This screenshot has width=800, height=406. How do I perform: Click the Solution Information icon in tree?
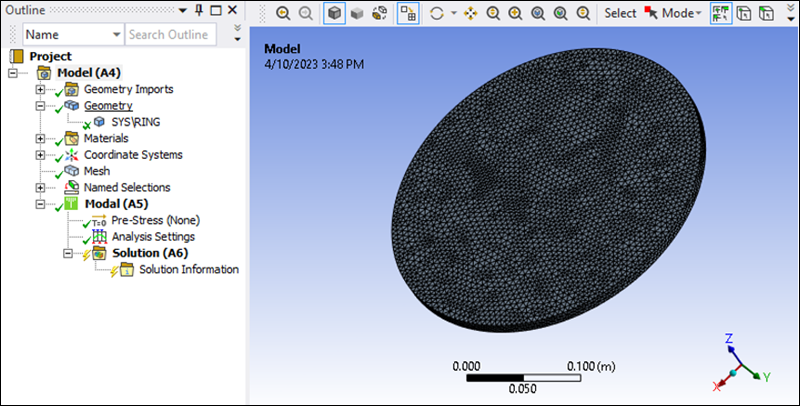pos(127,269)
